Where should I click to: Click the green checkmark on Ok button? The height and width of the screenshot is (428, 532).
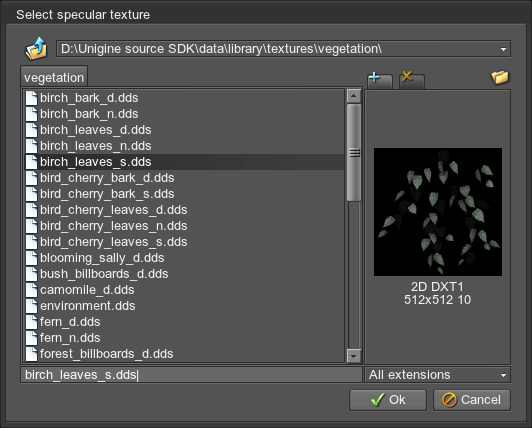[378, 399]
